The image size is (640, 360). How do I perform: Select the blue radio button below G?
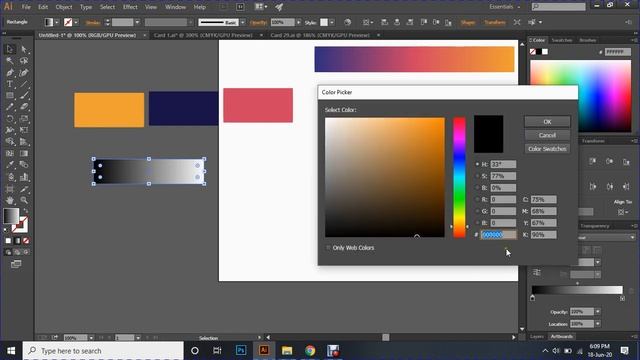[477, 223]
